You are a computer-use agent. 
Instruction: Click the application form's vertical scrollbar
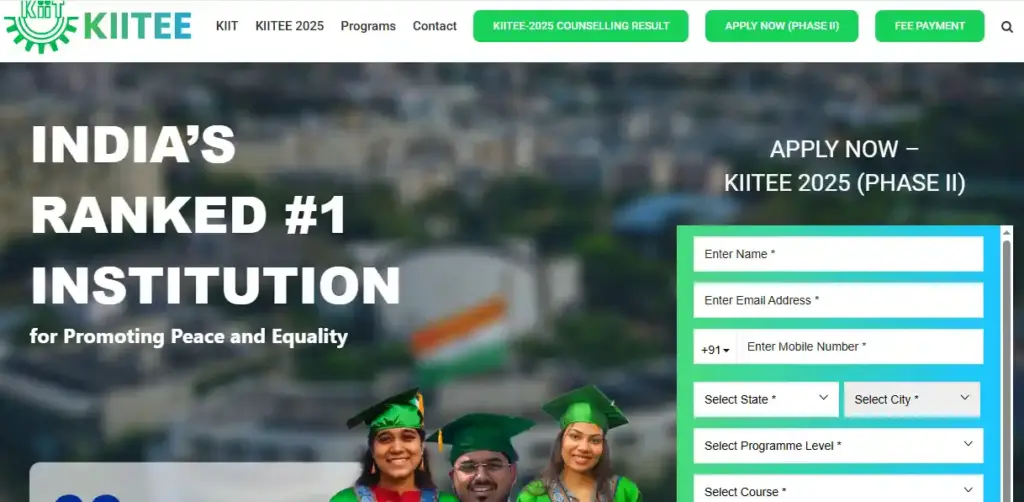pos(1007,366)
